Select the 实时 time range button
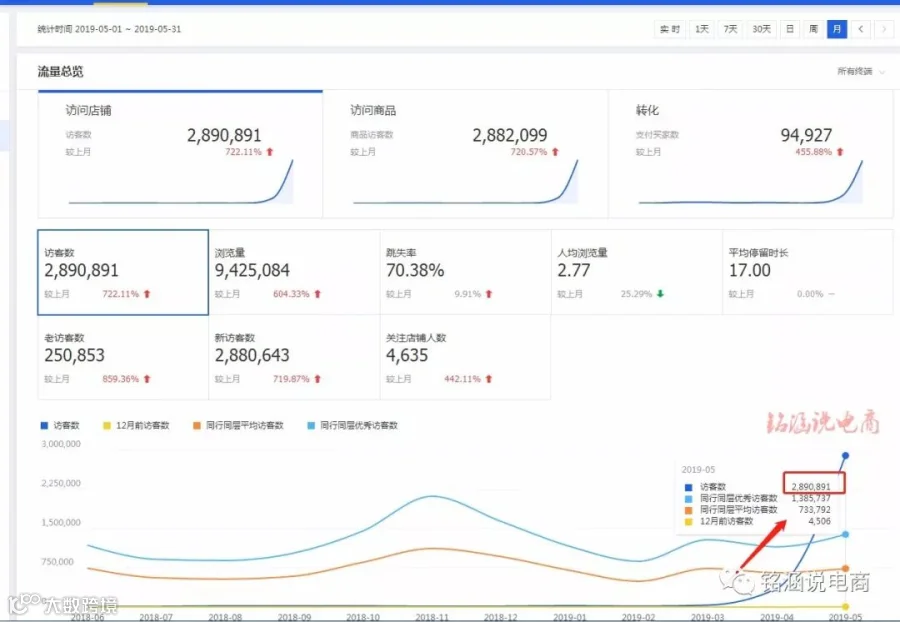900x622 pixels. (670, 29)
